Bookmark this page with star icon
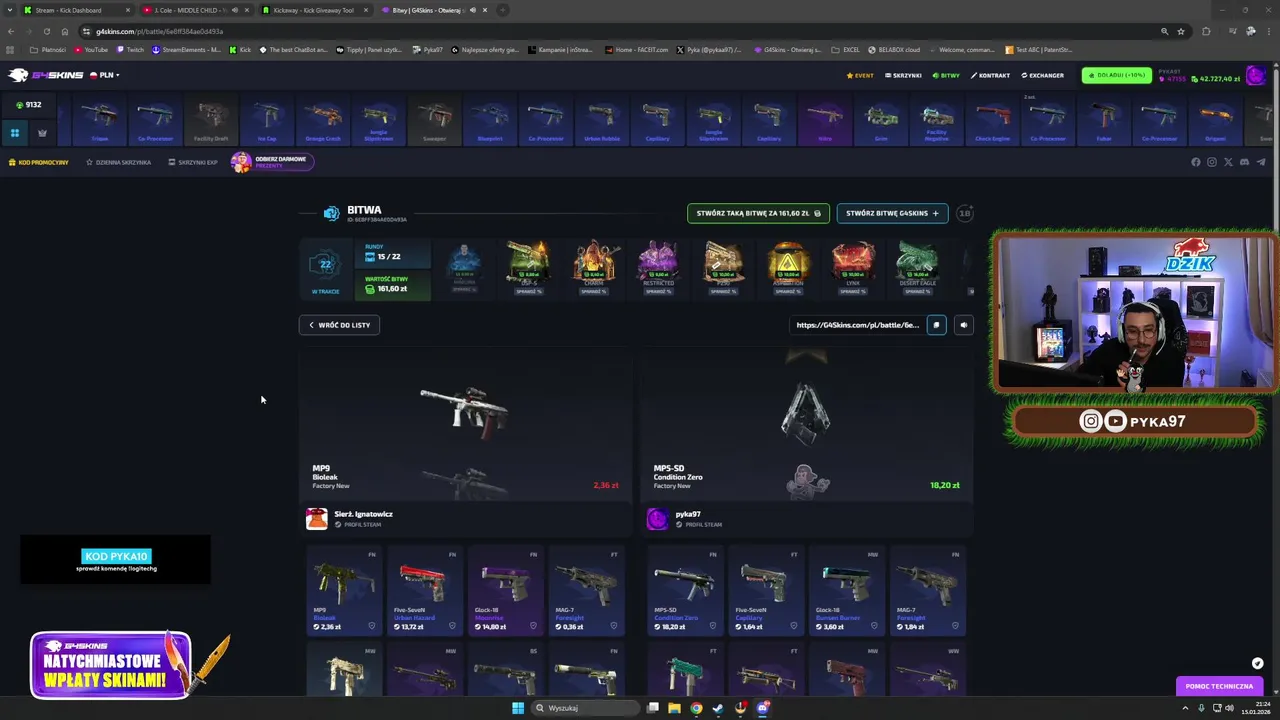 [x=1181, y=31]
